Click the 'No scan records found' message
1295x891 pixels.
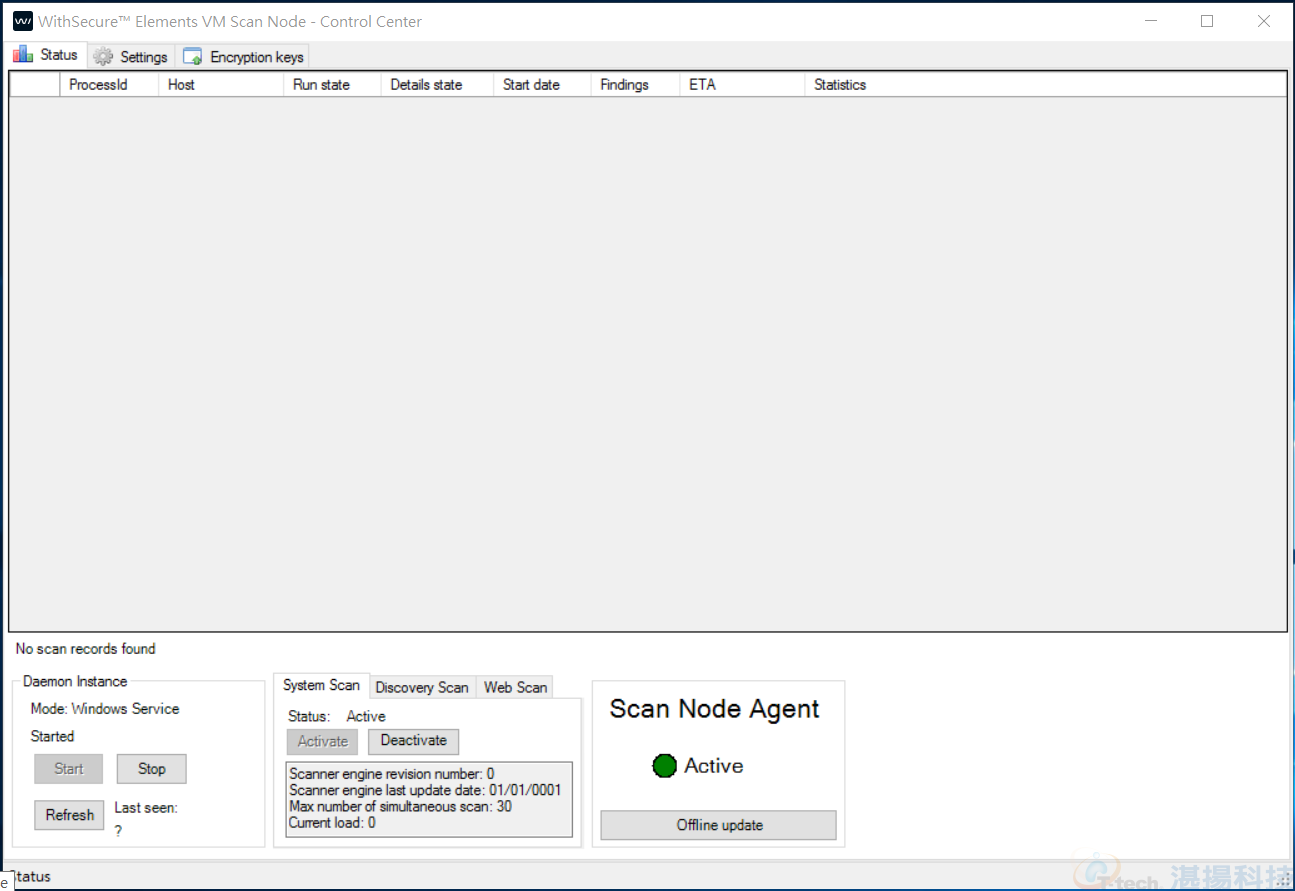86,649
